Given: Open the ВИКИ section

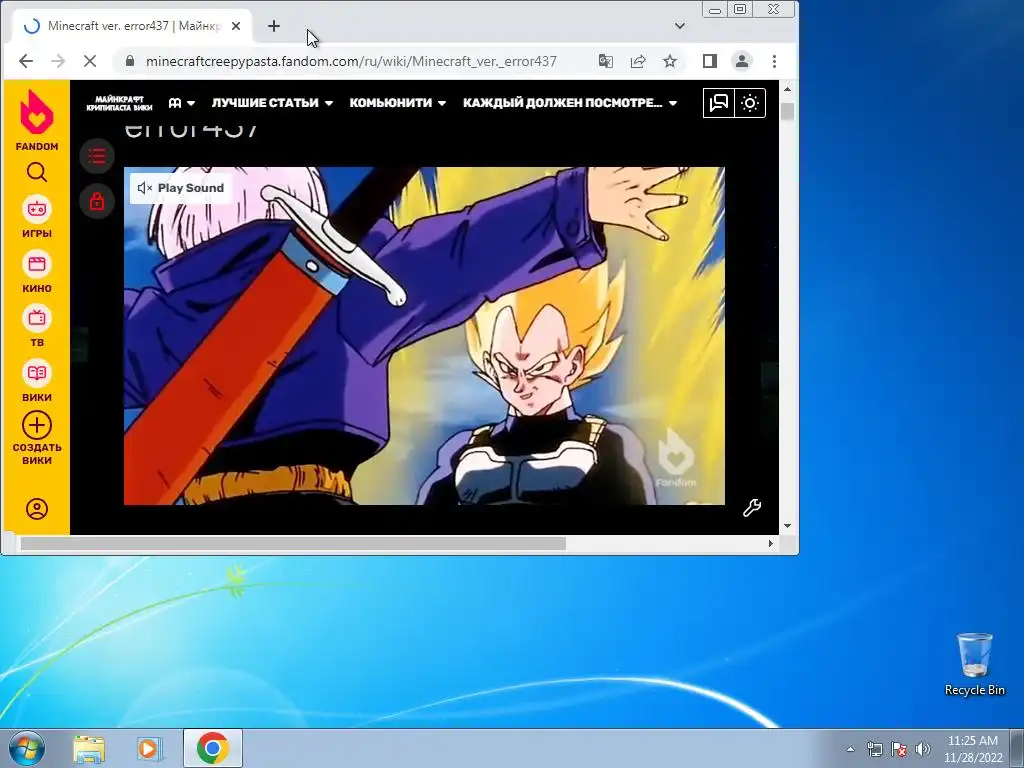Looking at the screenshot, I should (x=37, y=381).
